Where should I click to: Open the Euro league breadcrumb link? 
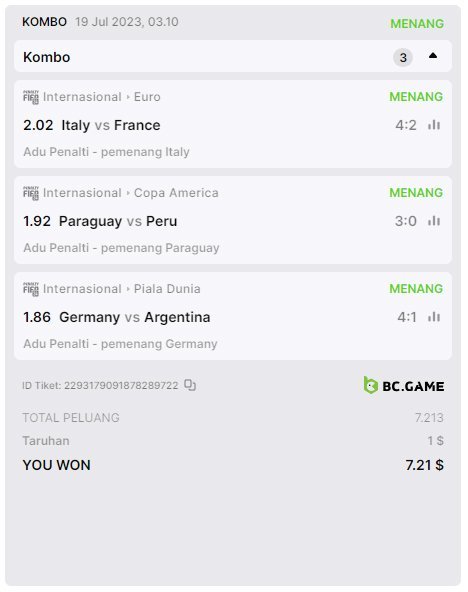147,97
